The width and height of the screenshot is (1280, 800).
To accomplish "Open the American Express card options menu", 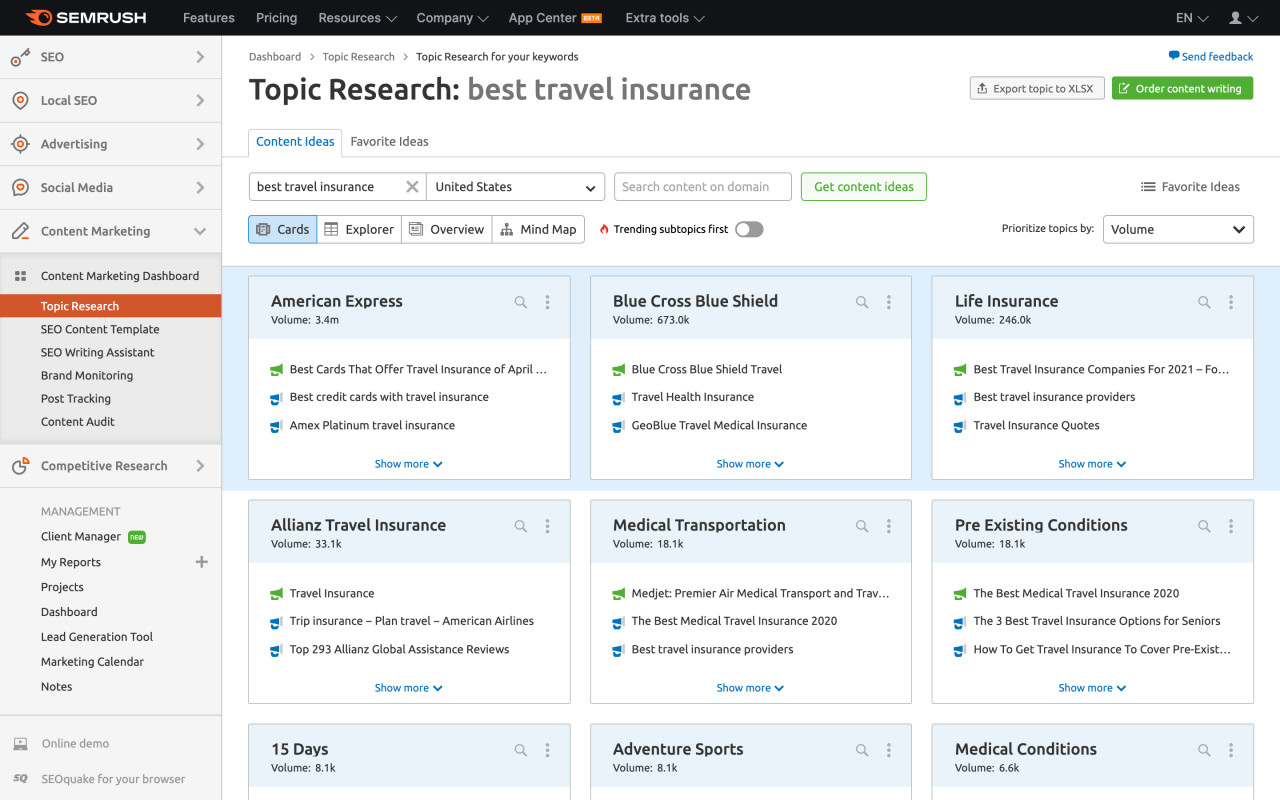I will (547, 302).
